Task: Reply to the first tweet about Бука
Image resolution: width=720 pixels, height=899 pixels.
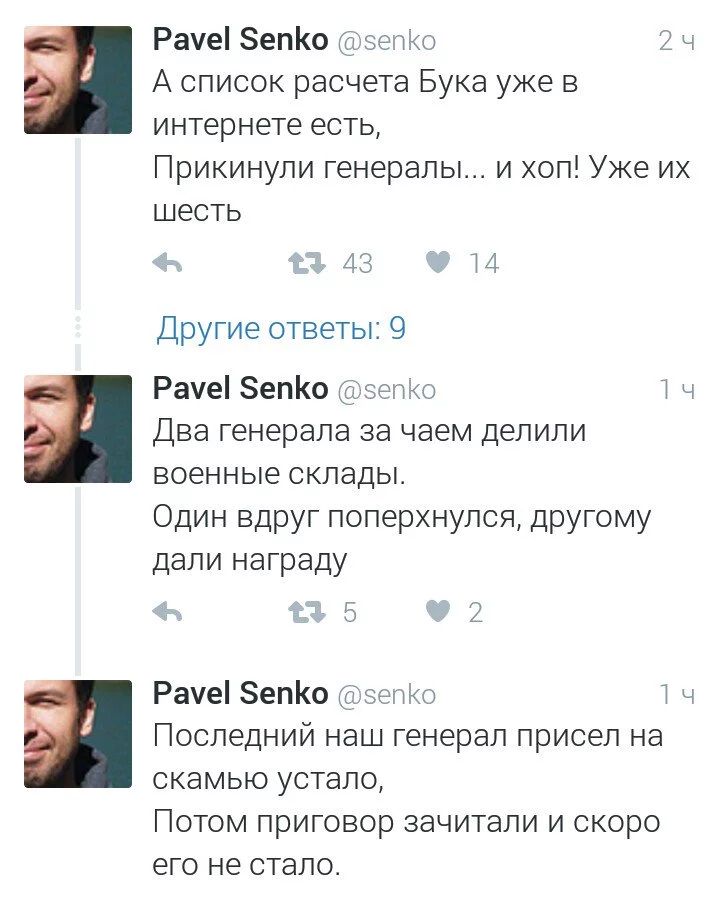Action: tap(167, 263)
